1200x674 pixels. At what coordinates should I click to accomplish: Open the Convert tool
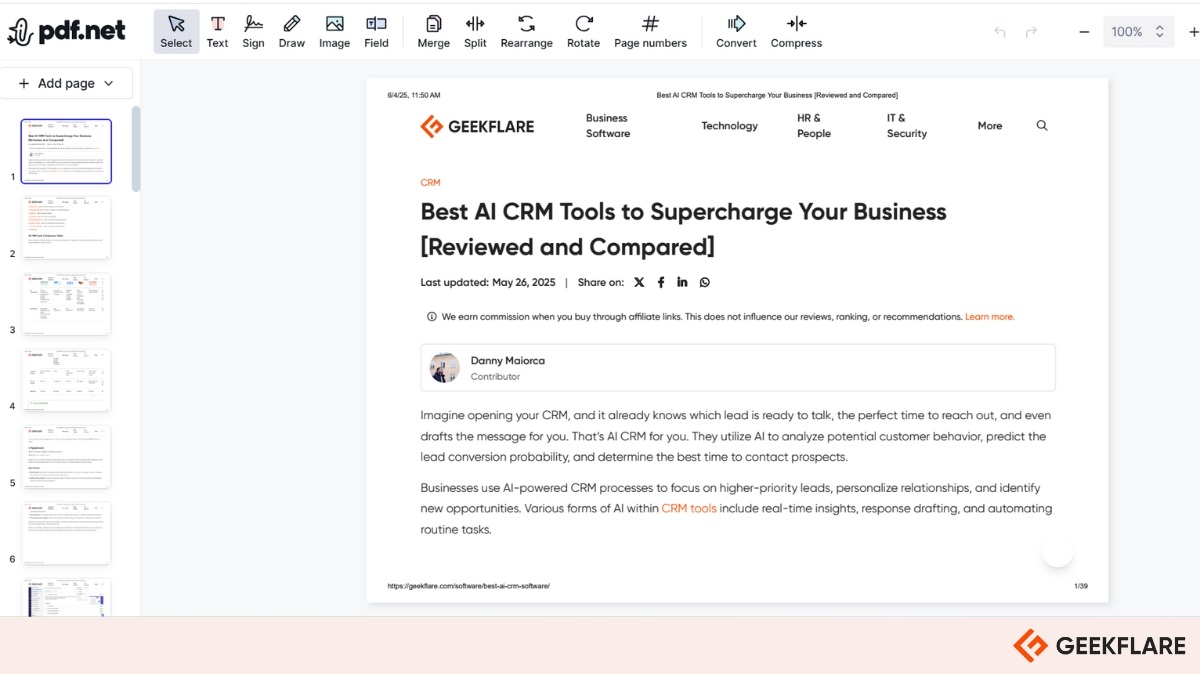point(736,31)
